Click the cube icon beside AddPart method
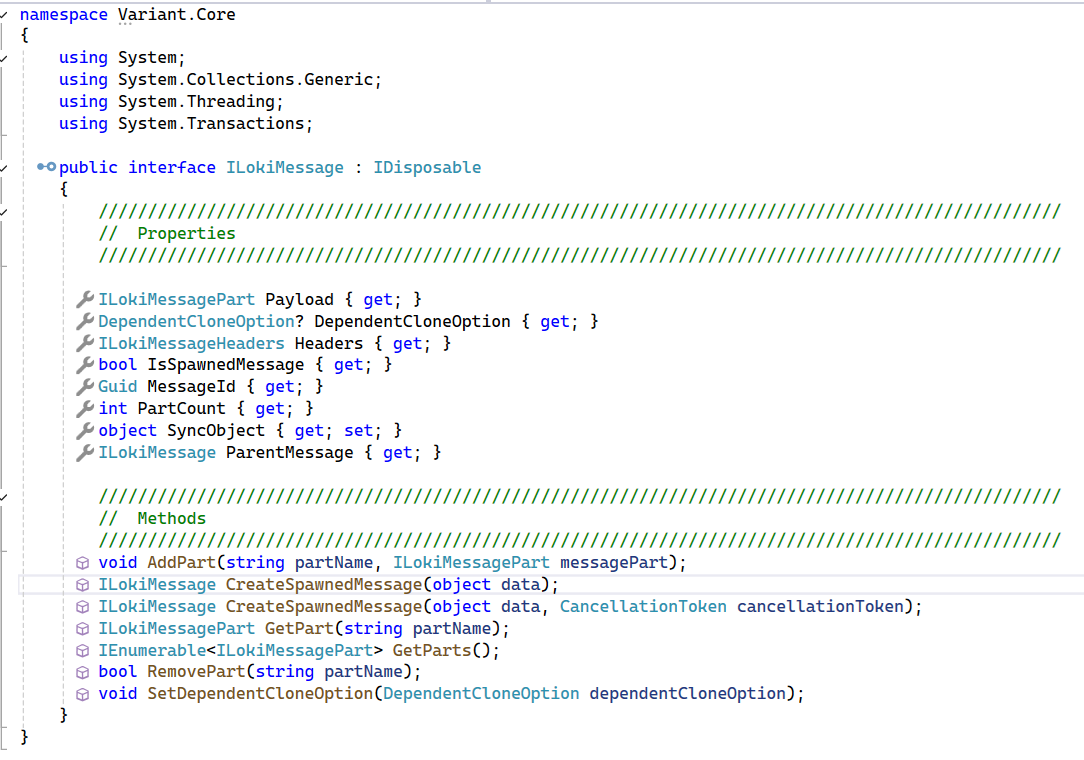This screenshot has width=1084, height=760. coord(84,563)
